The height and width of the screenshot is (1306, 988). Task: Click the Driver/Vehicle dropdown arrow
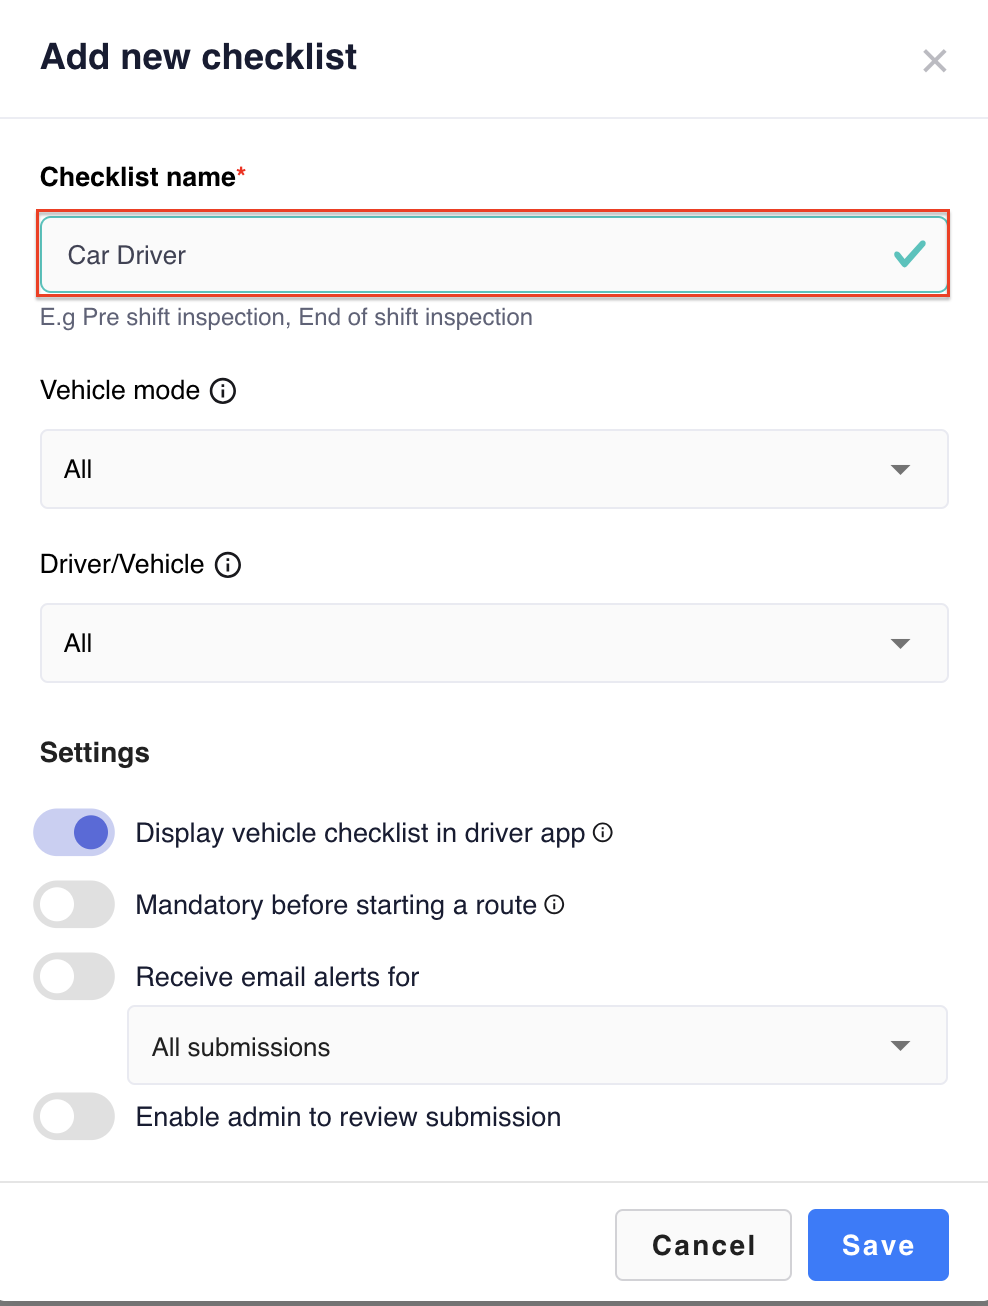900,643
